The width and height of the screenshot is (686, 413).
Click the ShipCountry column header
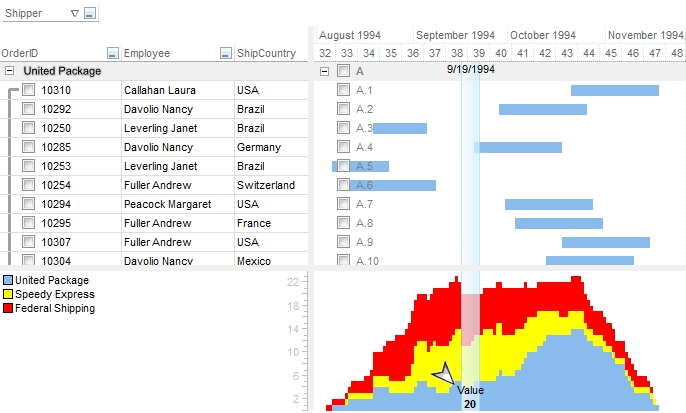coord(266,53)
